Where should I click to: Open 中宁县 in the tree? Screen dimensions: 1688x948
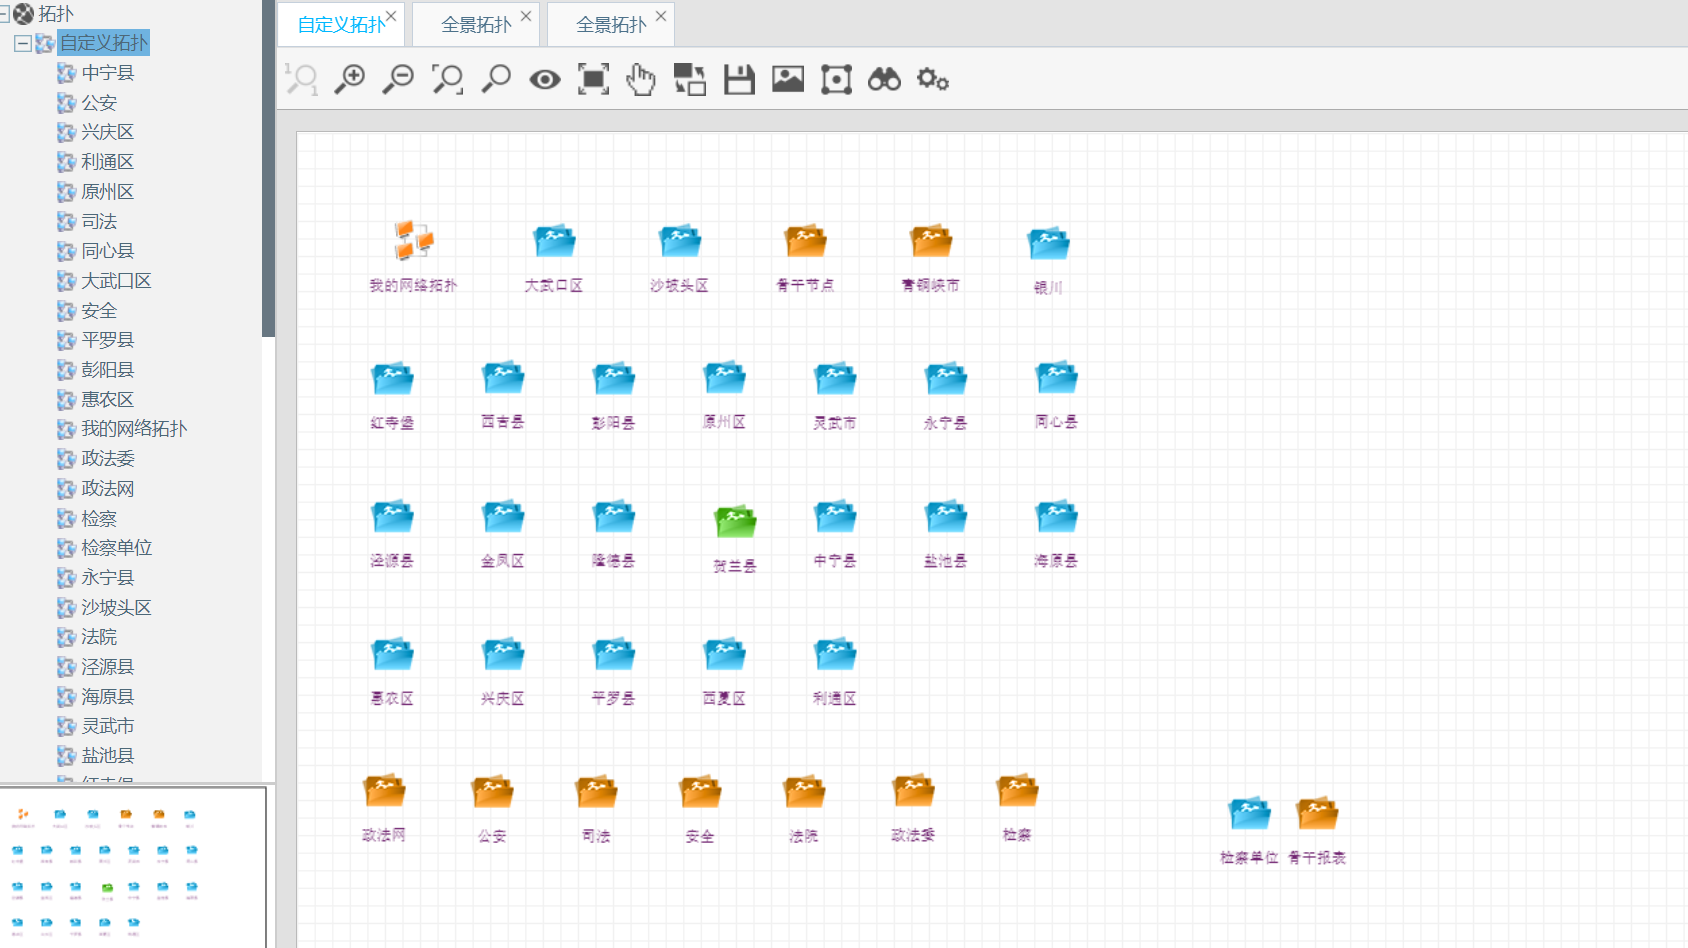[x=108, y=73]
